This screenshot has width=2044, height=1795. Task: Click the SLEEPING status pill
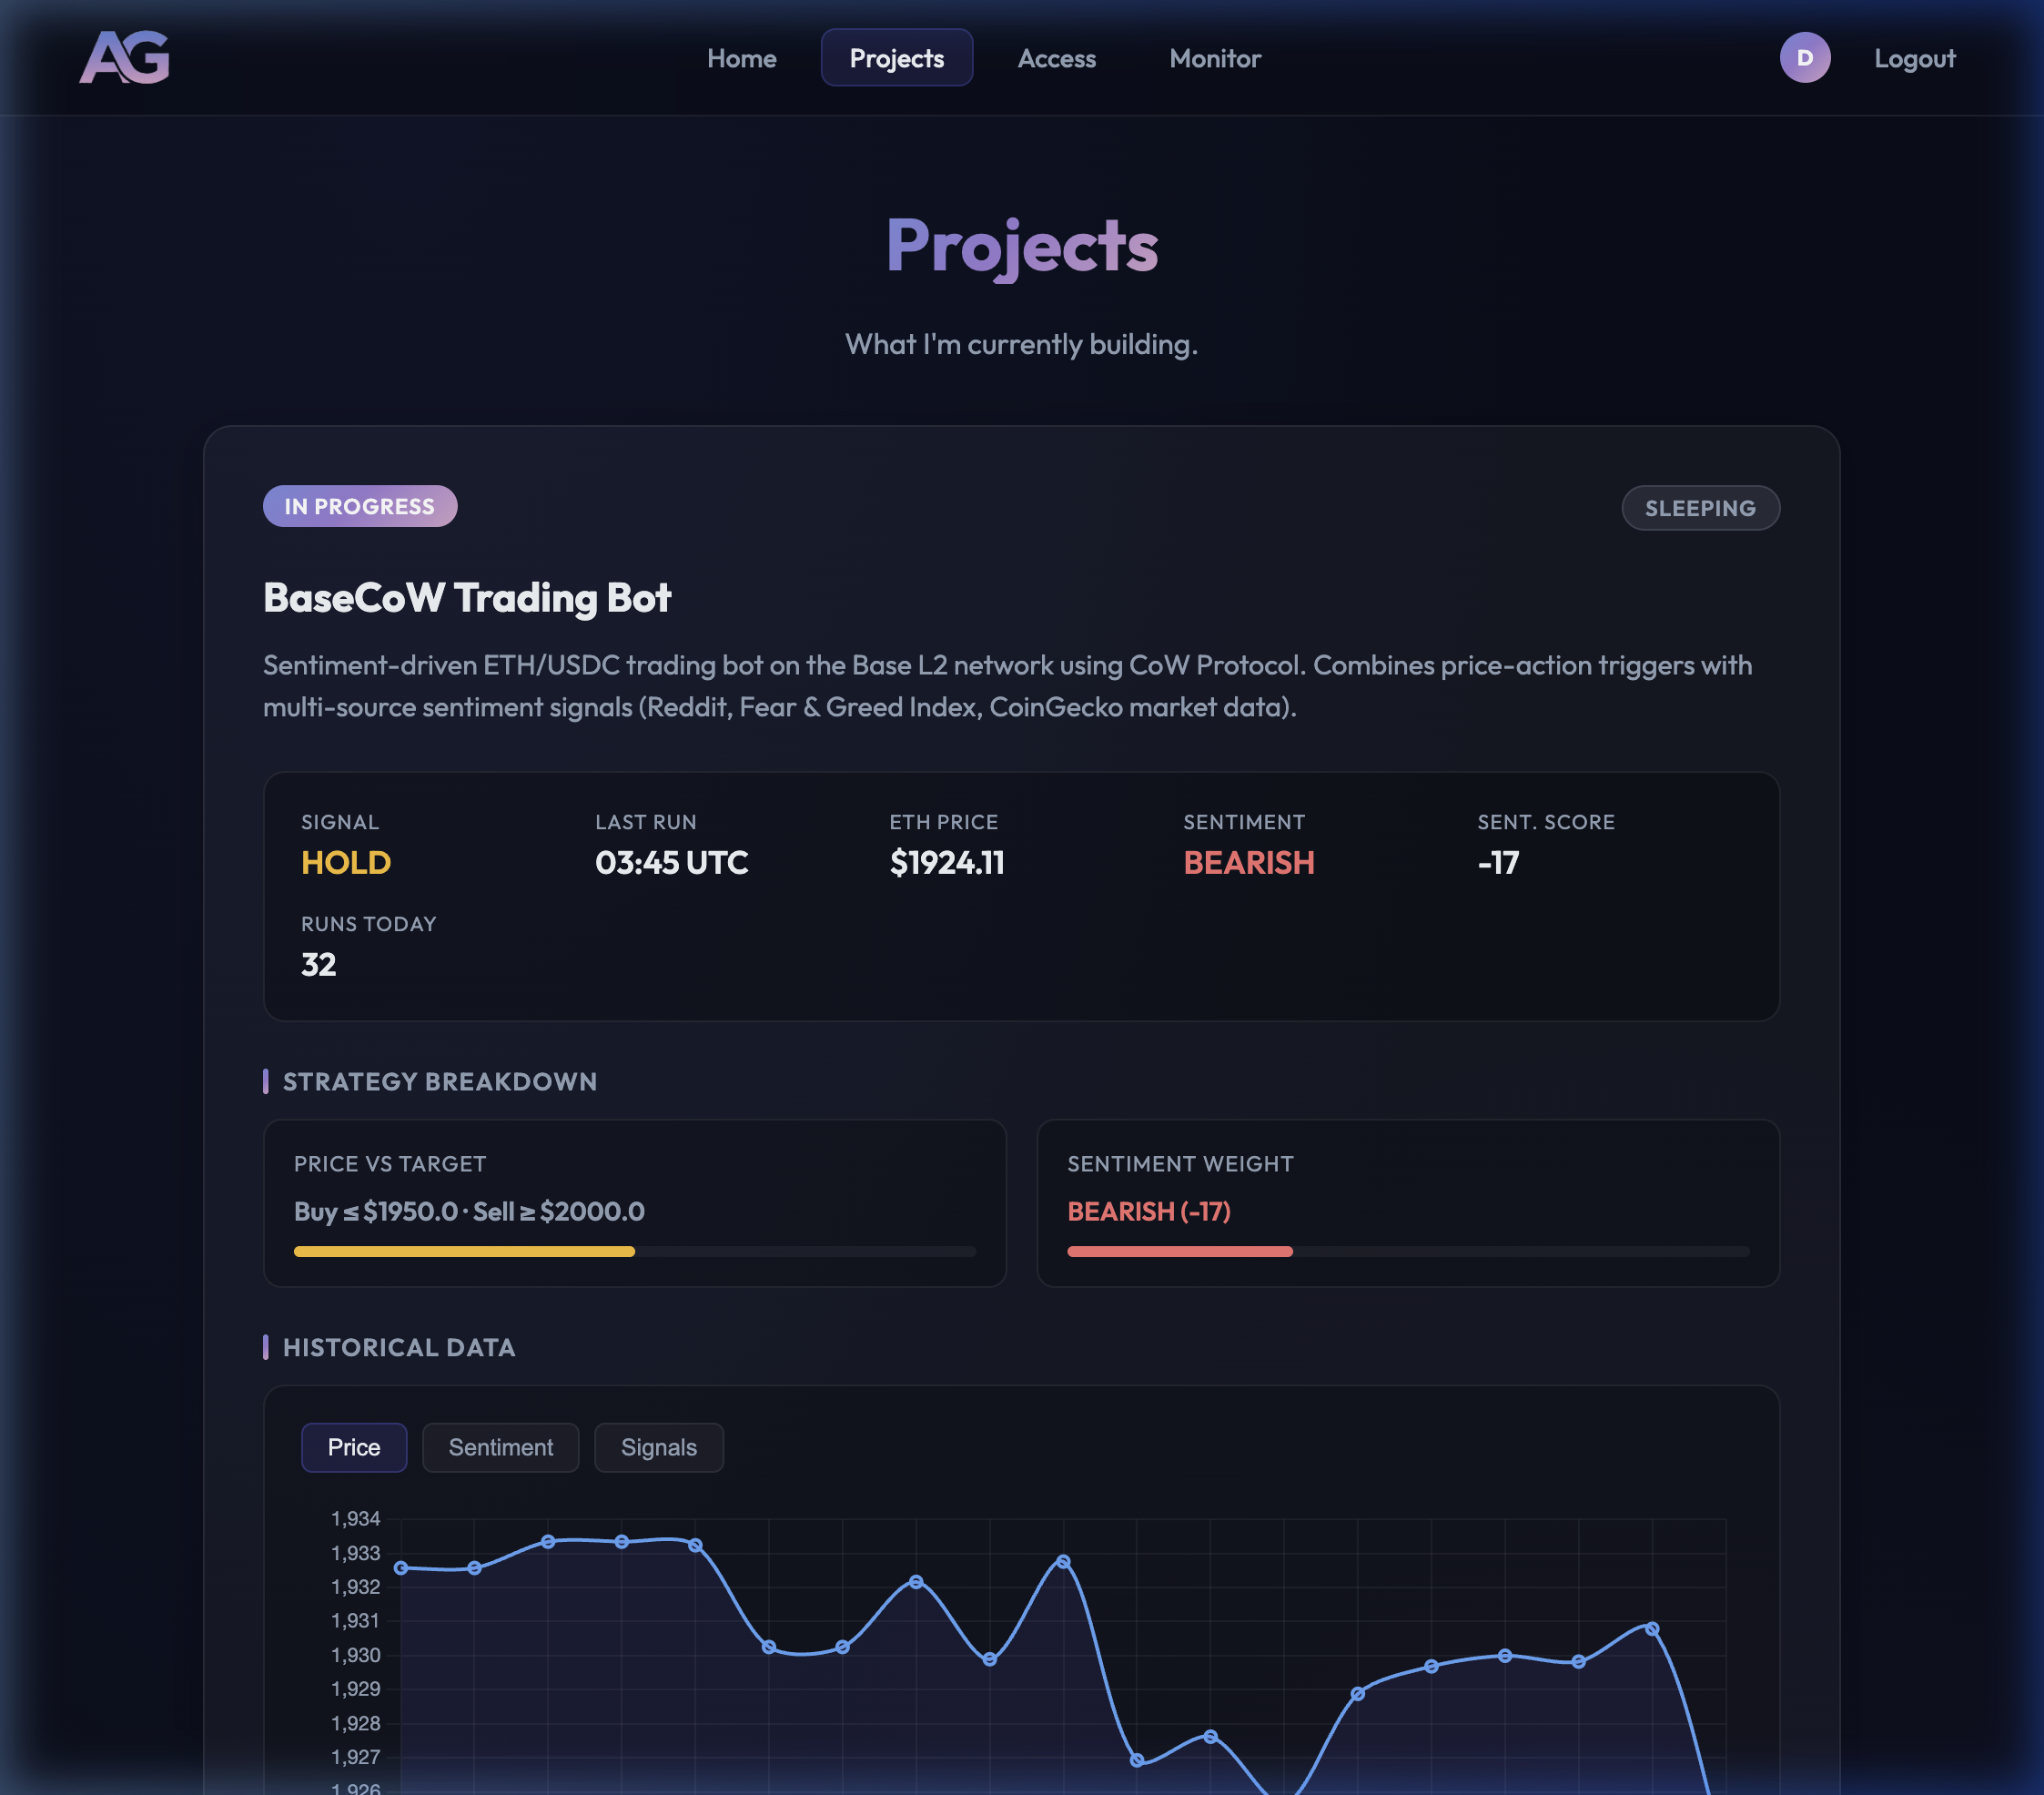[x=1700, y=507]
